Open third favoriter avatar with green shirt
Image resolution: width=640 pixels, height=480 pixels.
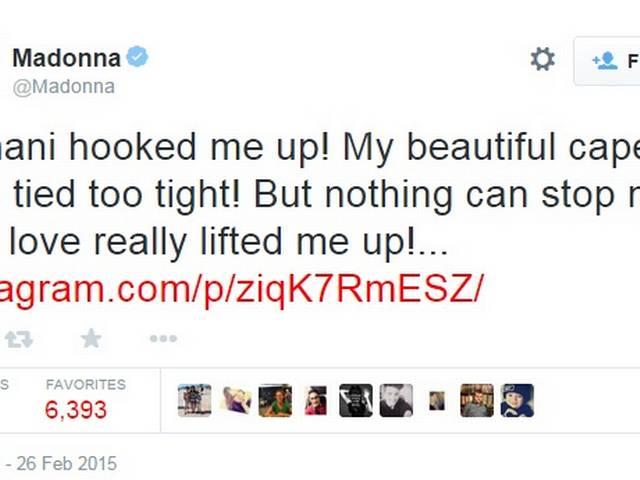276,400
